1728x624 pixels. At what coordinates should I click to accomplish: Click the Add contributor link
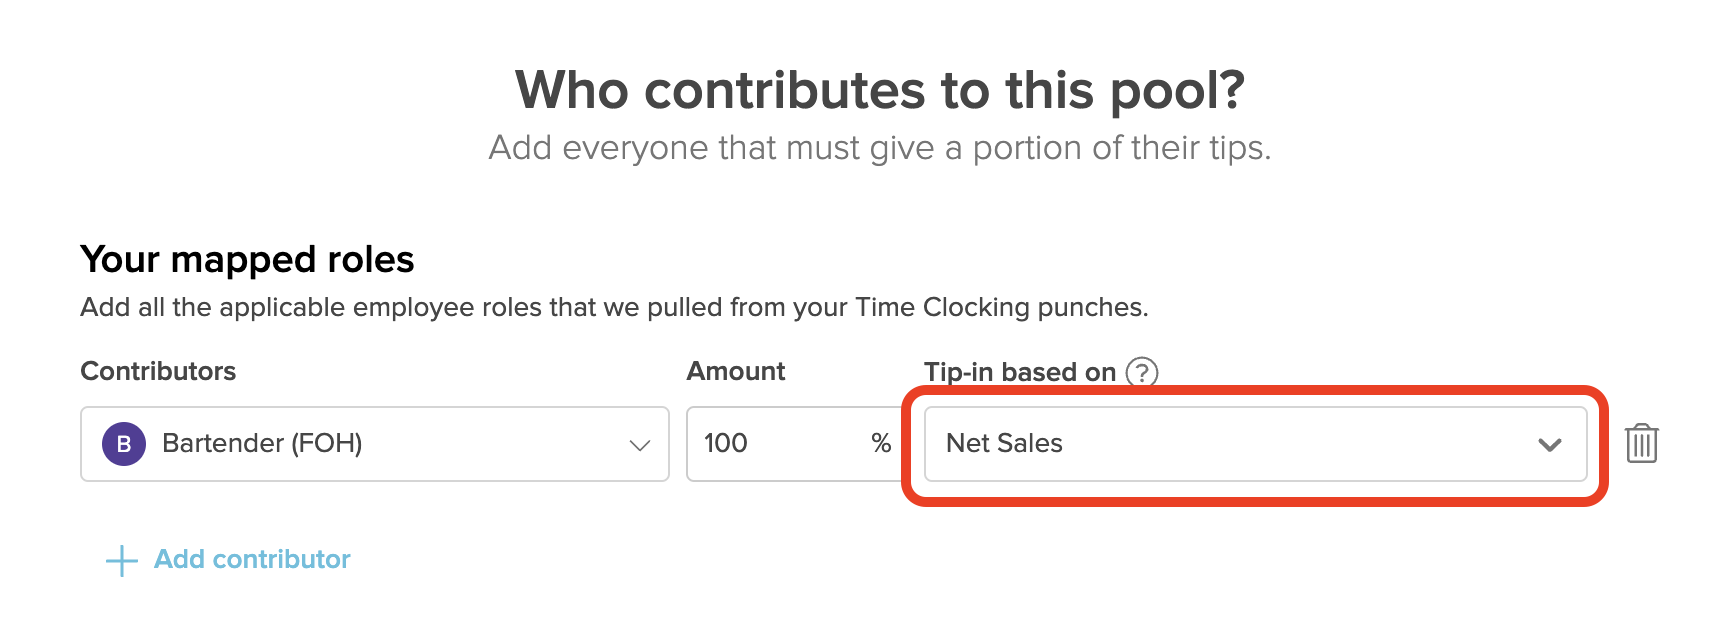250,559
